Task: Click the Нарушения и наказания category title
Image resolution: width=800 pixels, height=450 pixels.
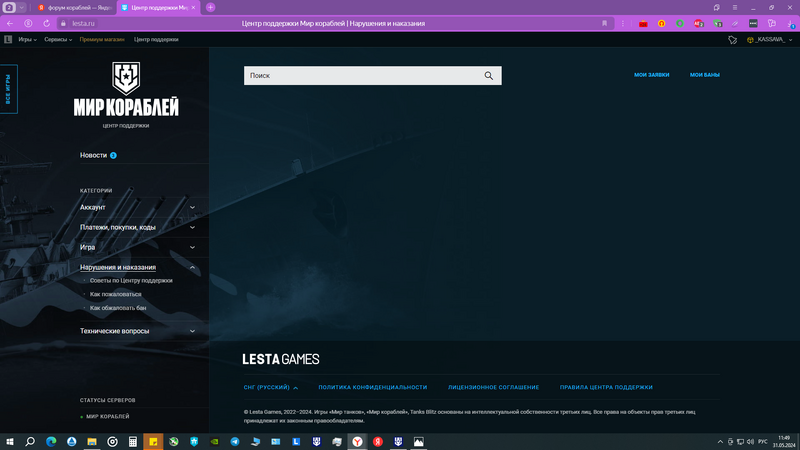Action: 118,267
